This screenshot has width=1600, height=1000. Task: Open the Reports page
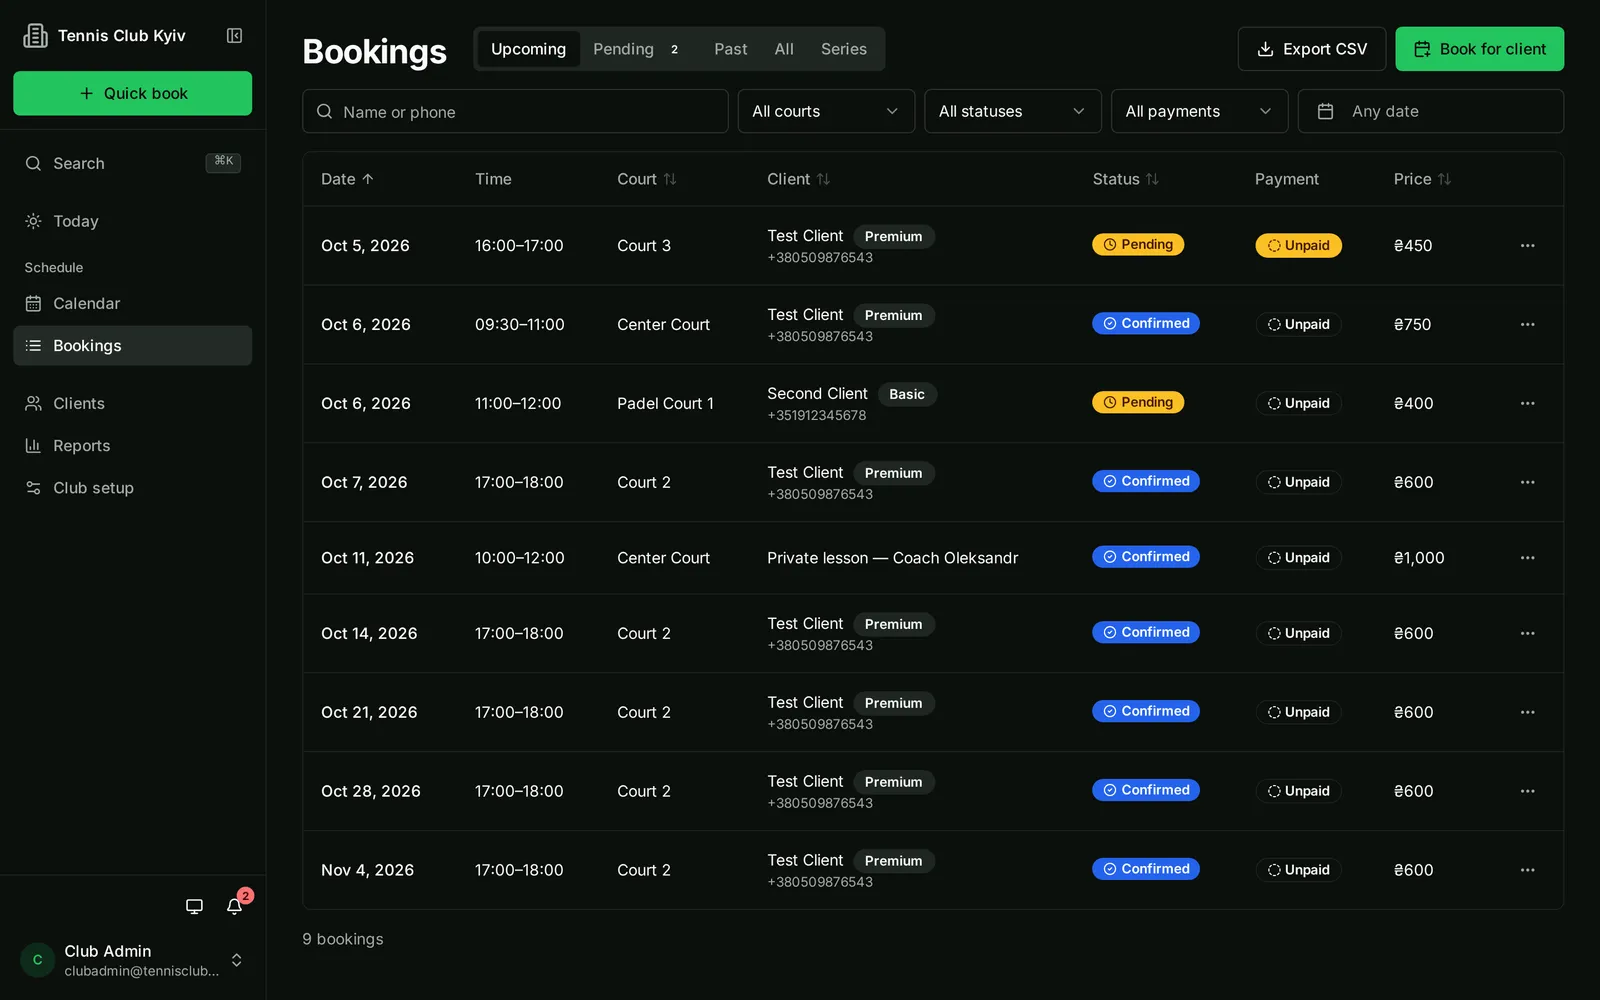pyautogui.click(x=133, y=445)
